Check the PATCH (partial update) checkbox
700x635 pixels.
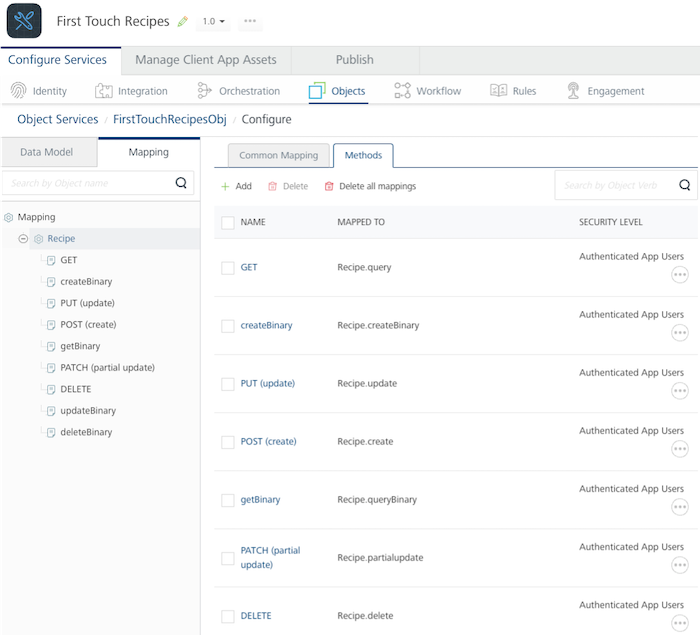tap(228, 558)
